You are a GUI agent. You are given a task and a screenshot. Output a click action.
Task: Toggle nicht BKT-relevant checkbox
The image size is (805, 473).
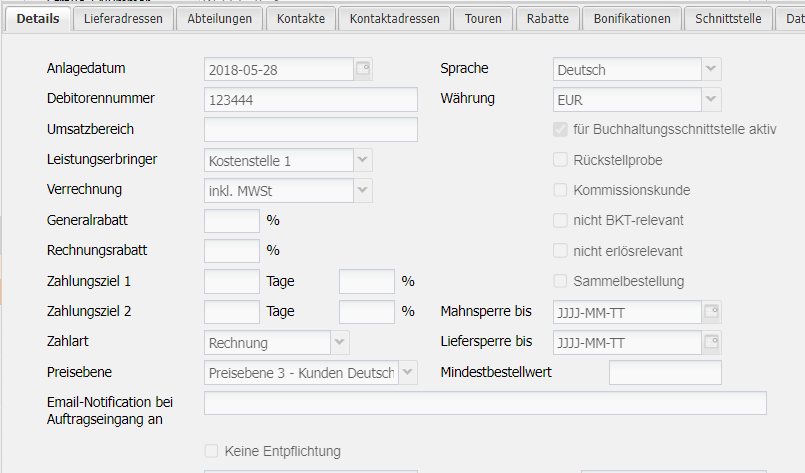pos(560,220)
